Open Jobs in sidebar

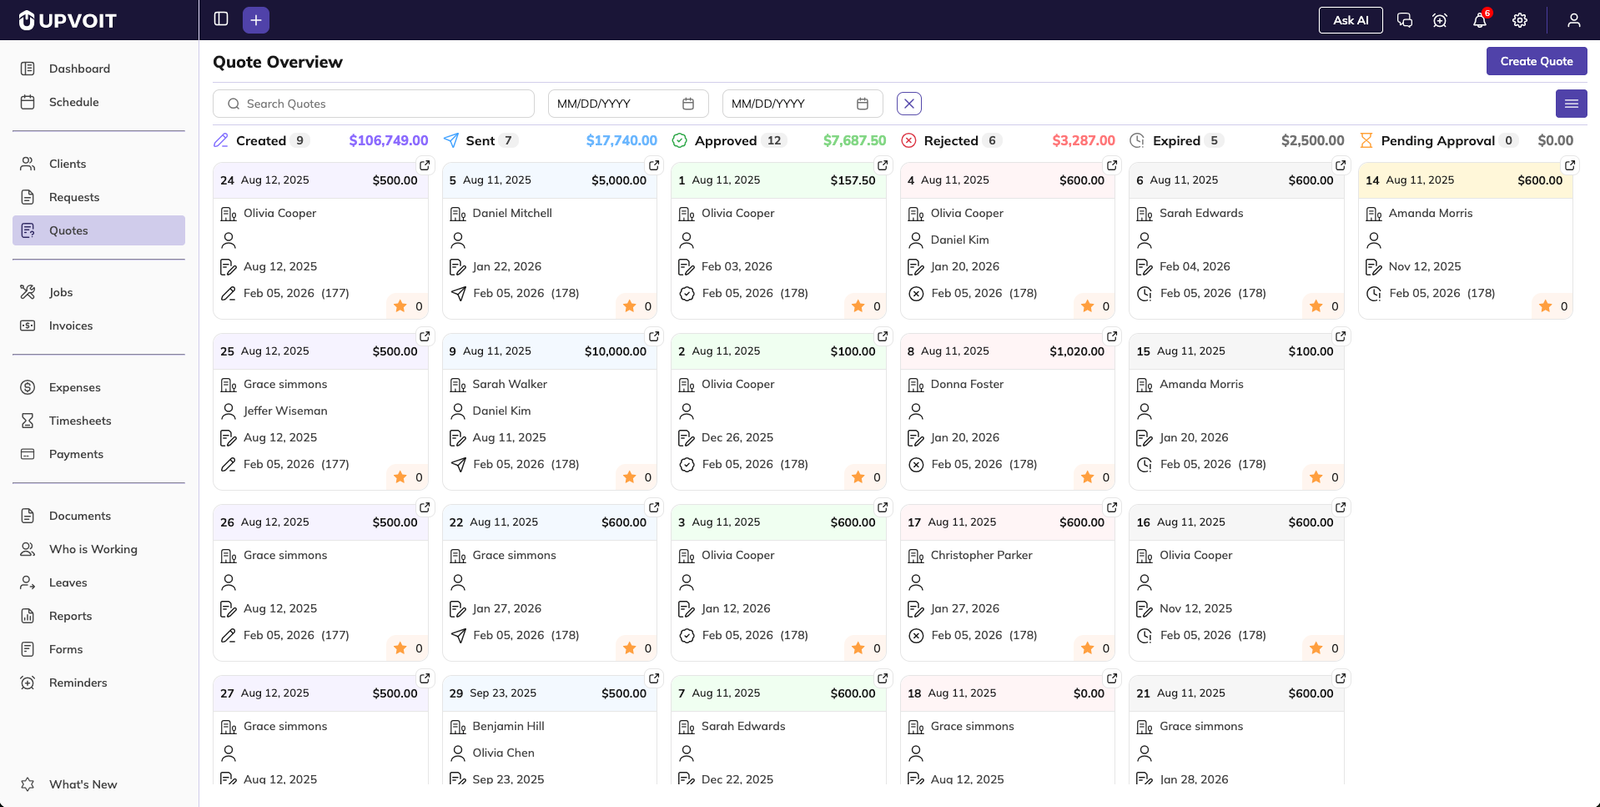click(99, 292)
